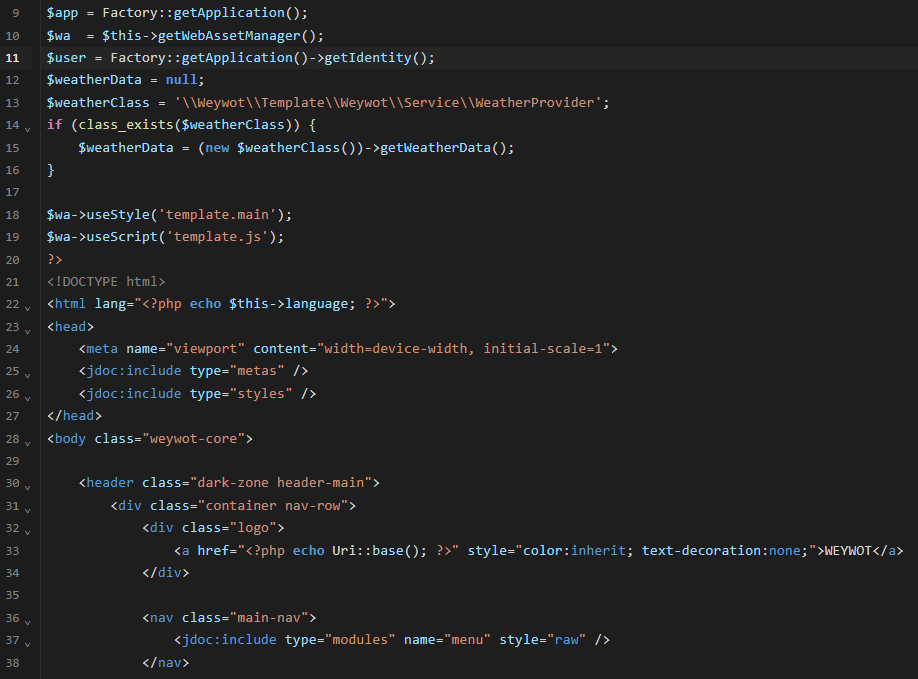
Task: Fold the main-nav block at line 36
Action: (27, 619)
